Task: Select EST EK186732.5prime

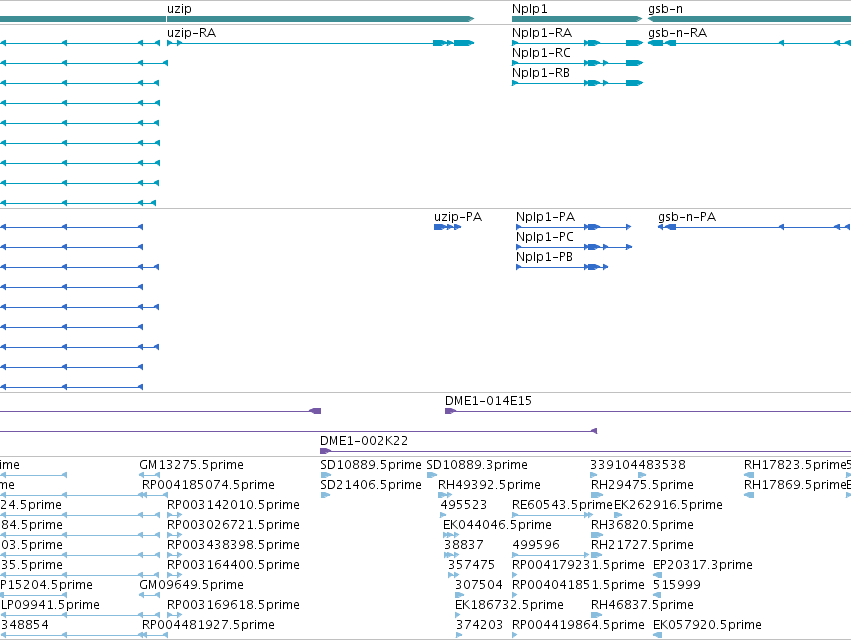Action: click(510, 605)
